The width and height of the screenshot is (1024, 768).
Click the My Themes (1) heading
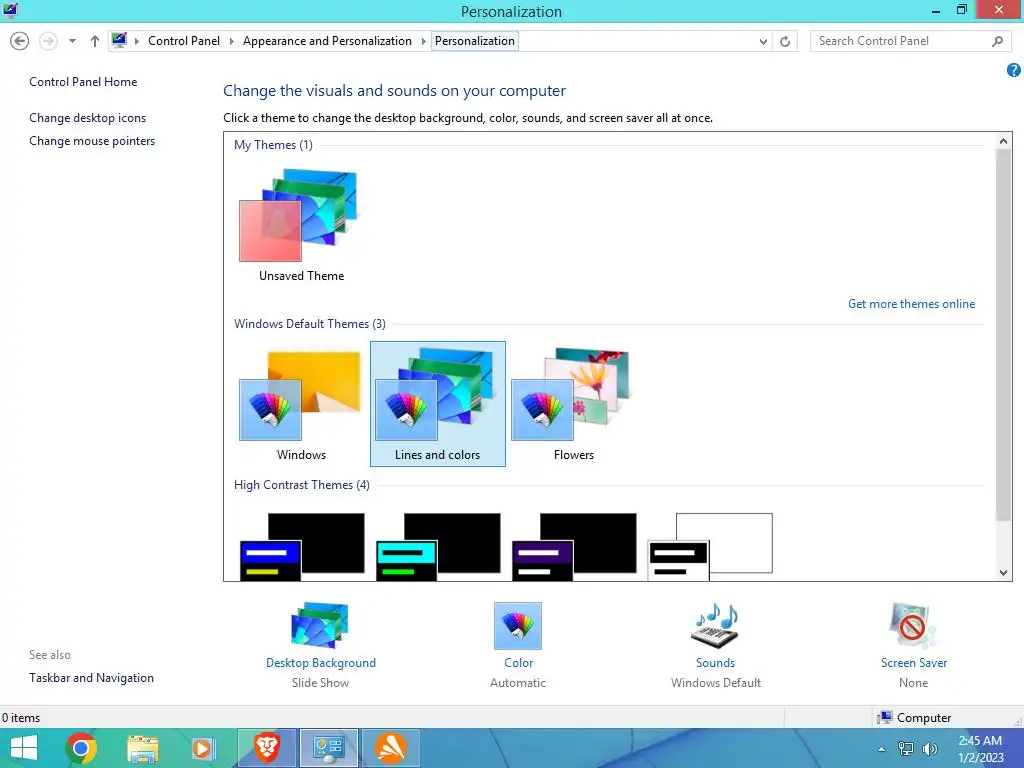(x=273, y=145)
